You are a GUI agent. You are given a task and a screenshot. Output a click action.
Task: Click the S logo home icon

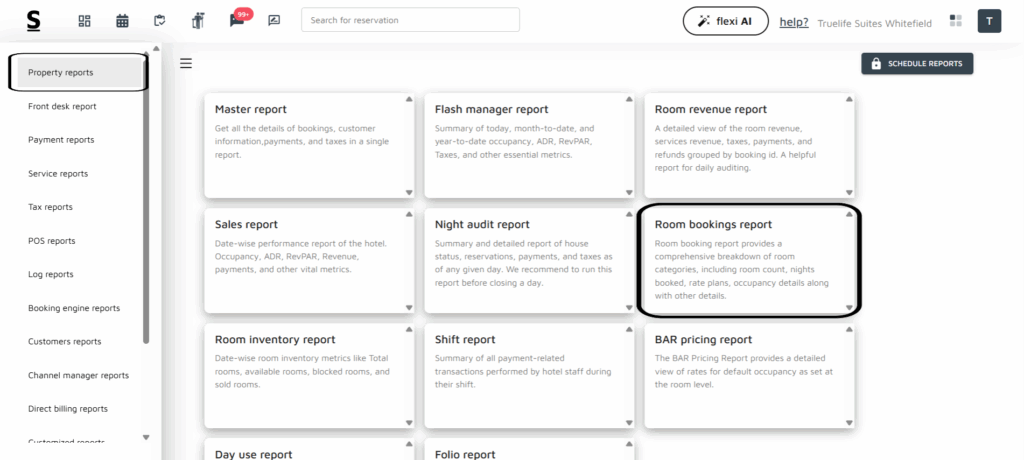tap(34, 20)
